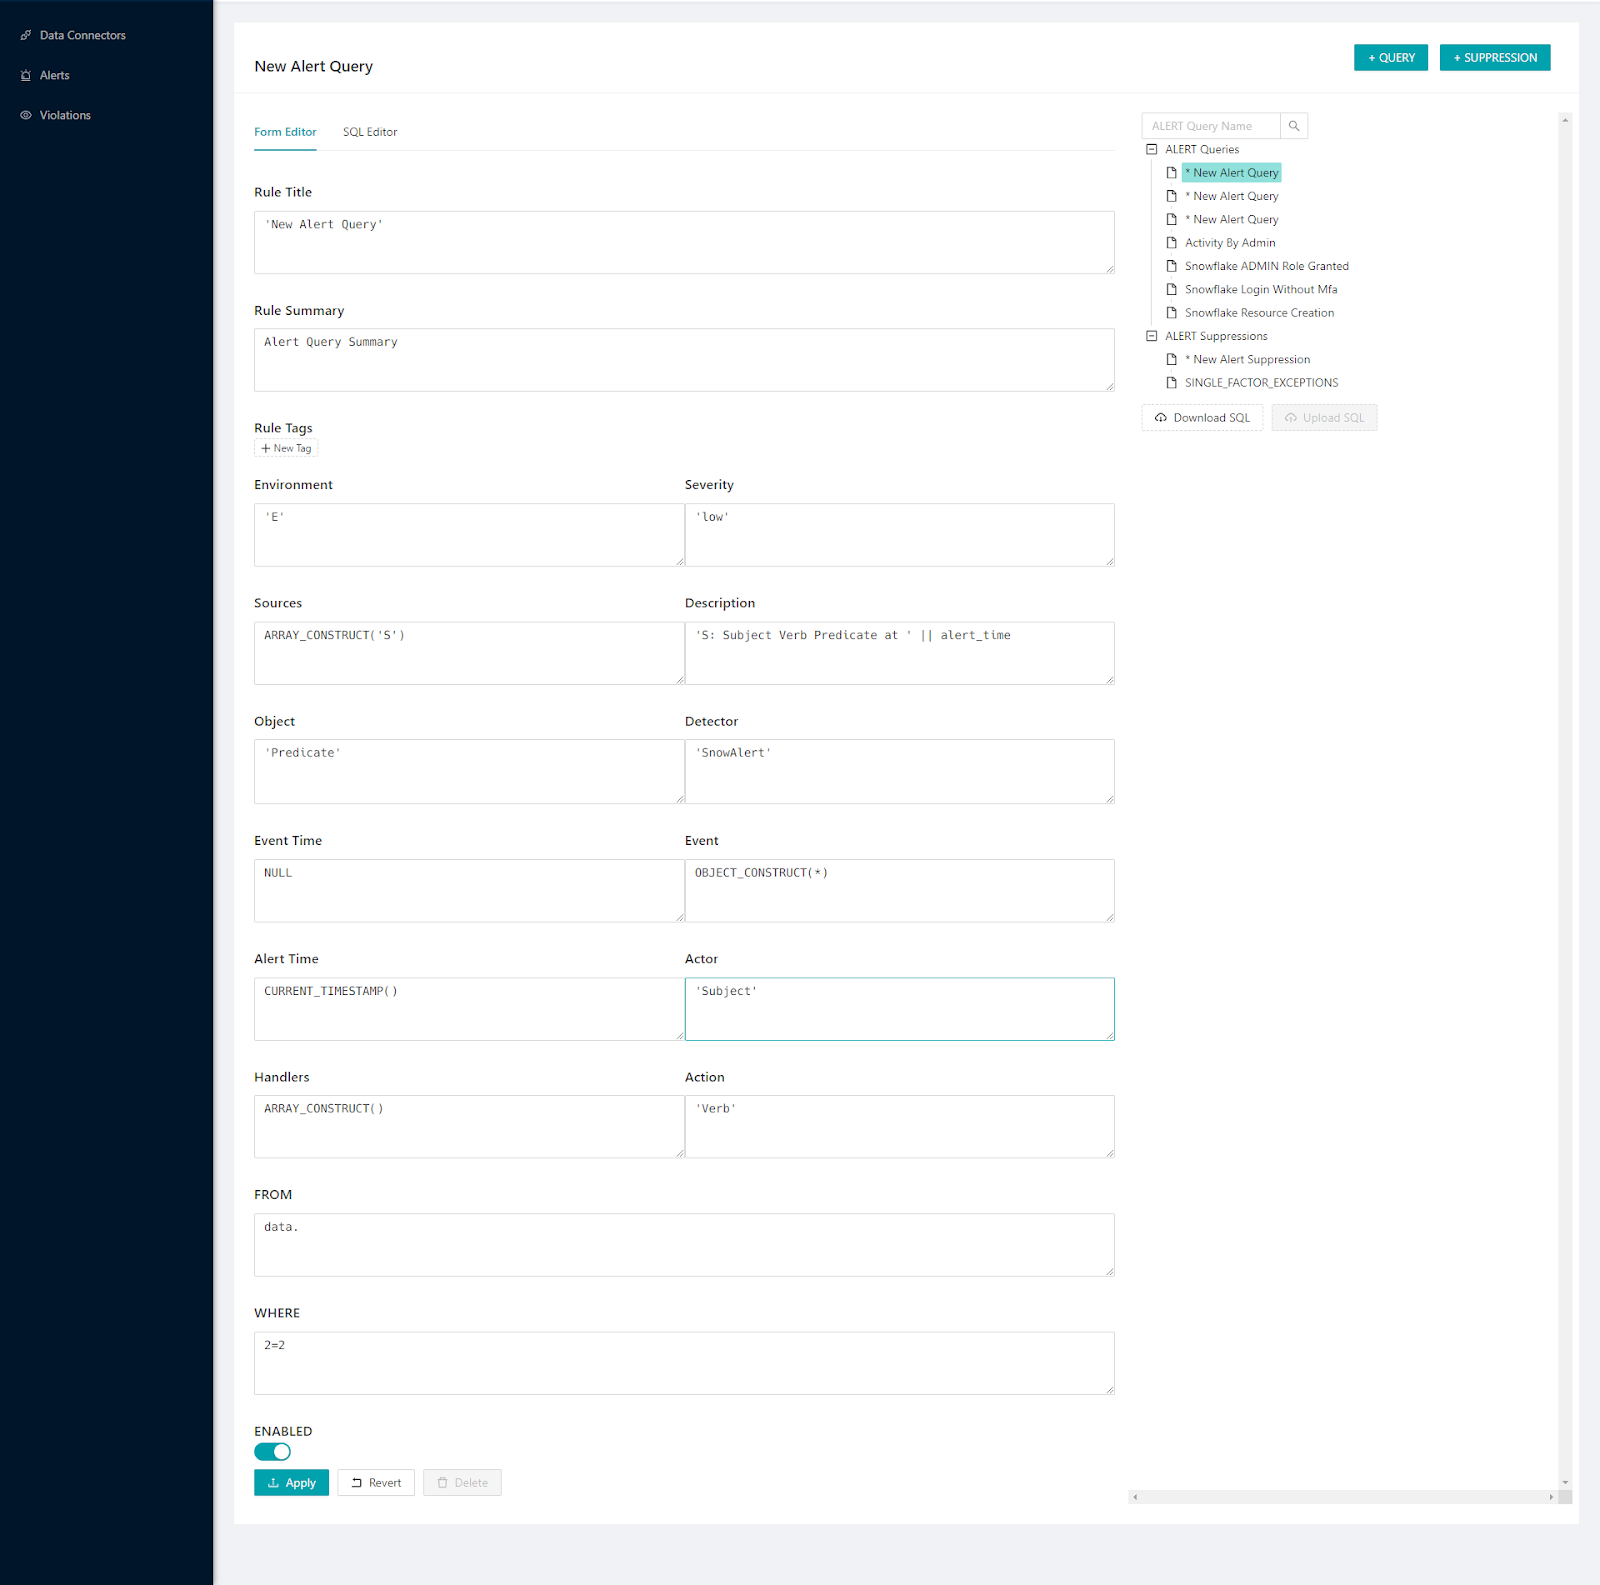Viewport: 1600px width, 1585px height.
Task: Click the Download SQL button
Action: coord(1202,417)
